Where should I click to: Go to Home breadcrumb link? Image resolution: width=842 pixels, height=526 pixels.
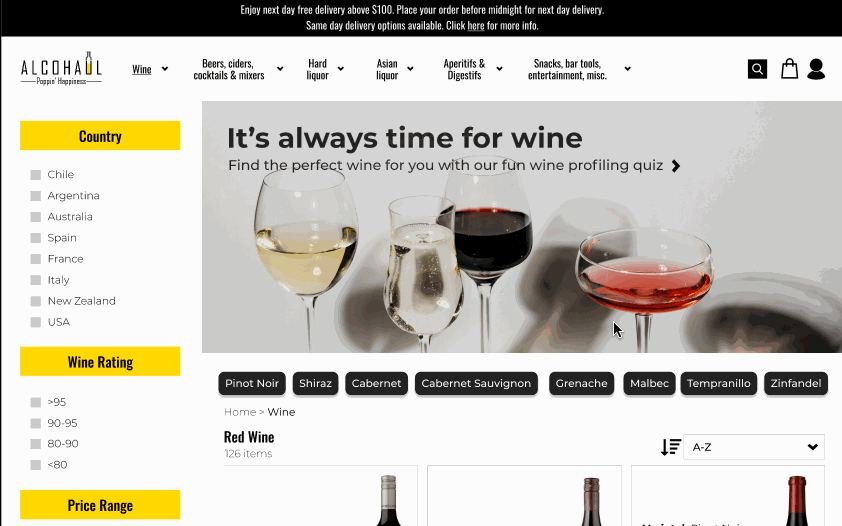(239, 412)
